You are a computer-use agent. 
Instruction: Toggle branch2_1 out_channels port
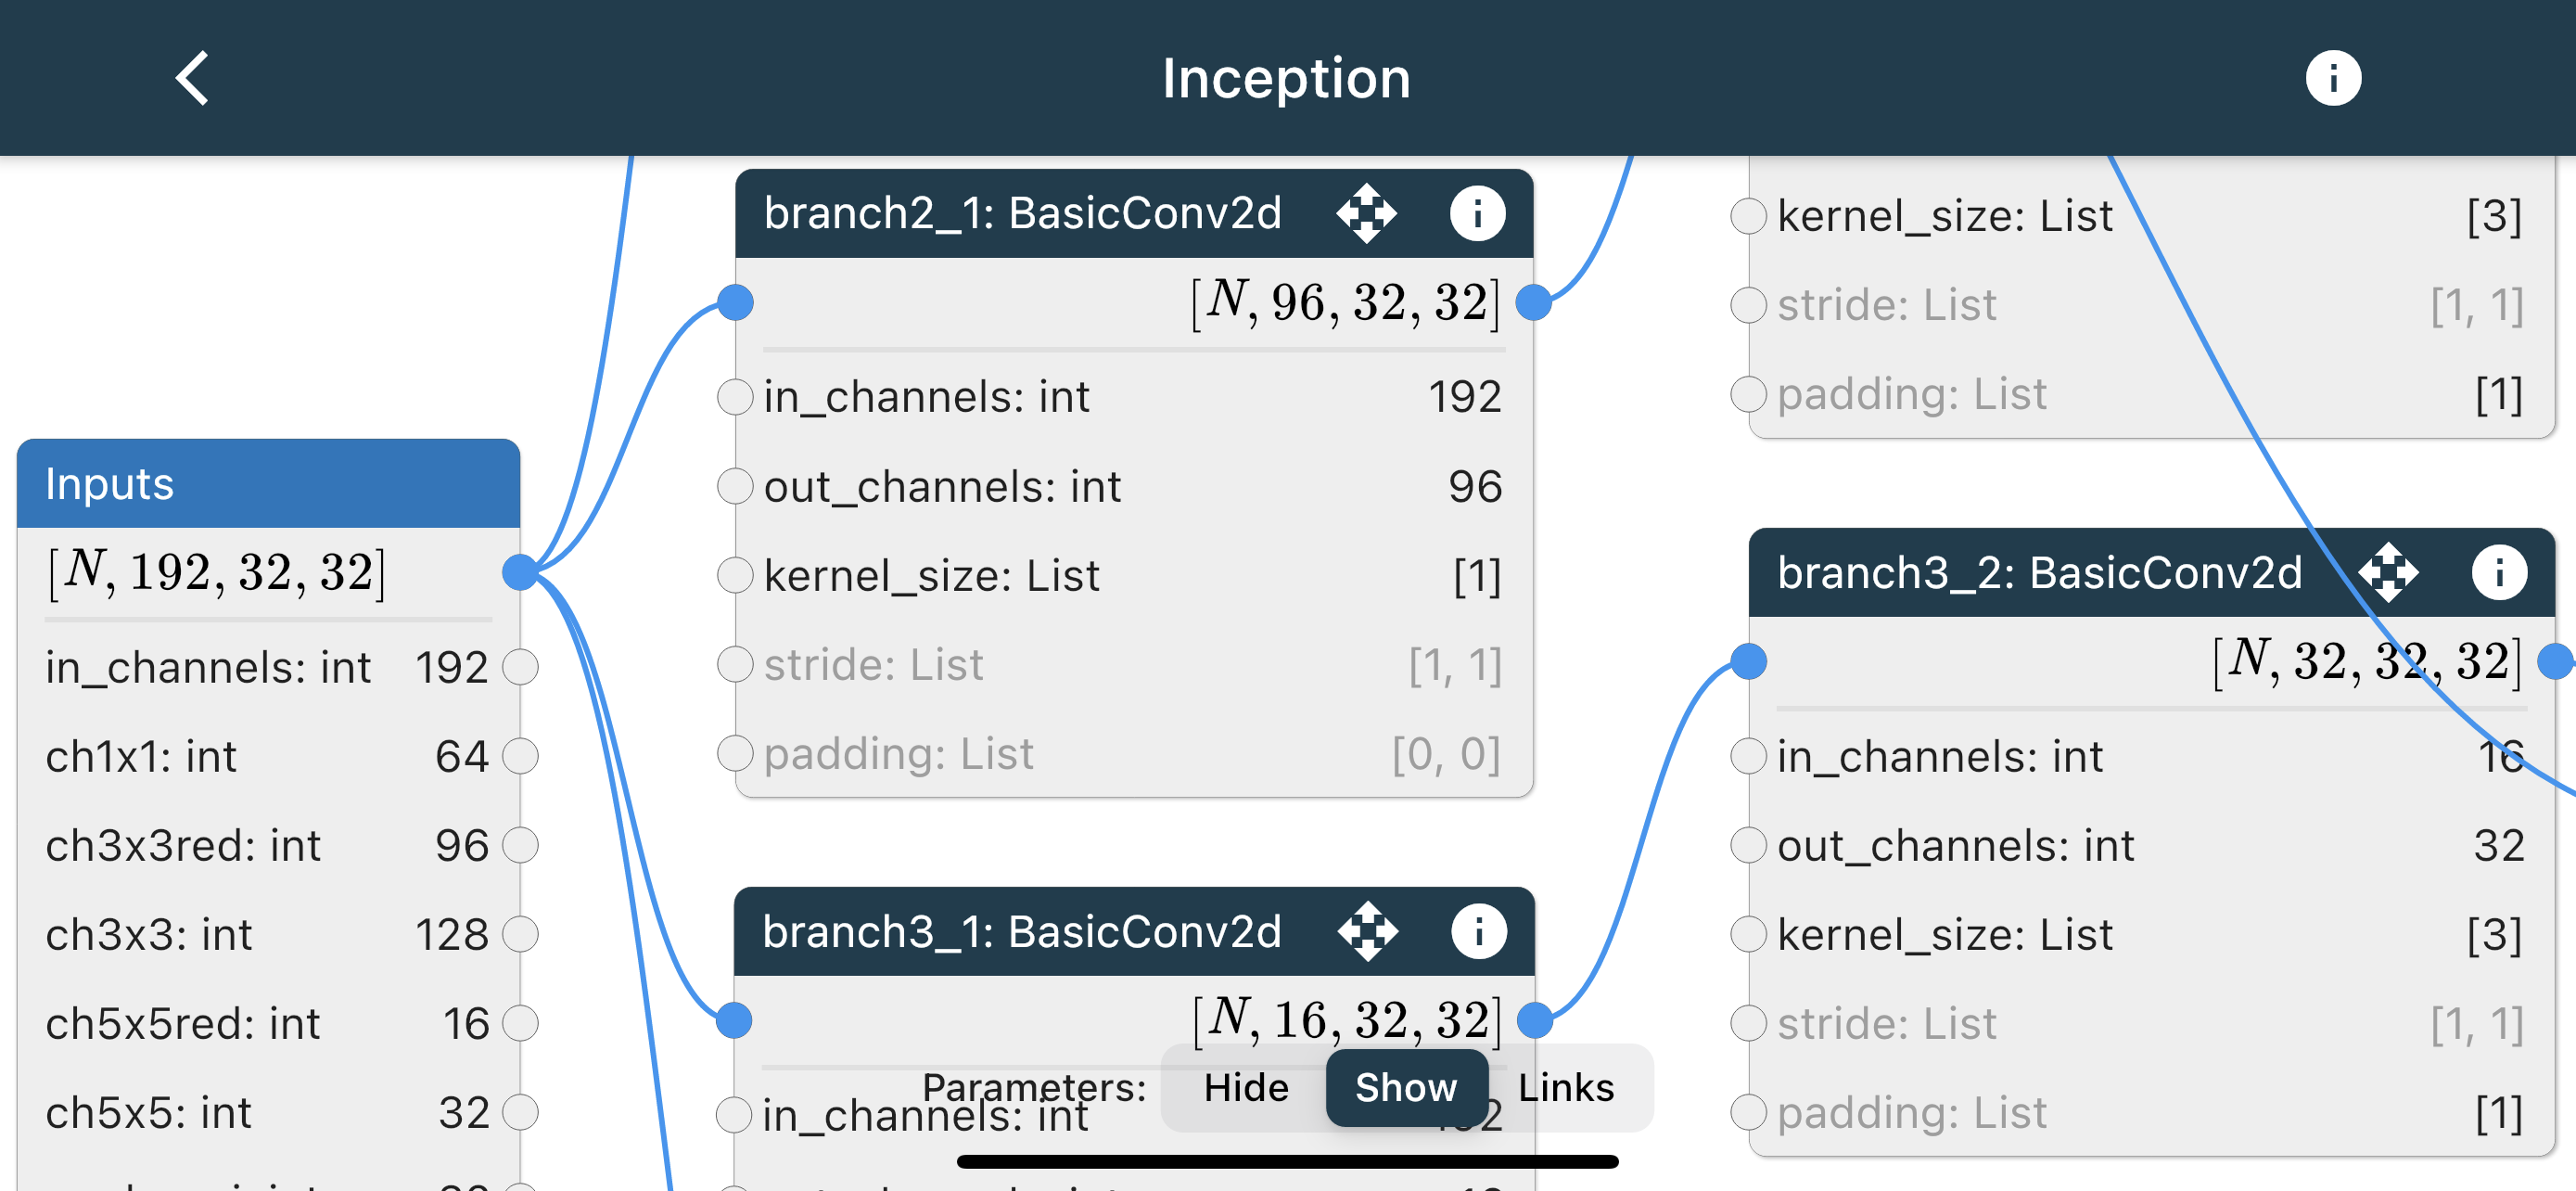point(735,486)
